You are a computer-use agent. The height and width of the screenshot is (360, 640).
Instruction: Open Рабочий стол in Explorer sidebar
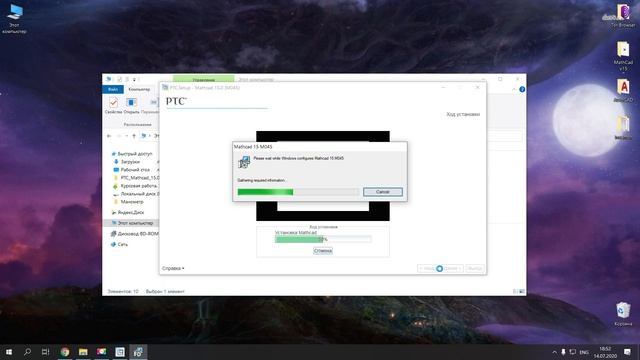tap(135, 170)
